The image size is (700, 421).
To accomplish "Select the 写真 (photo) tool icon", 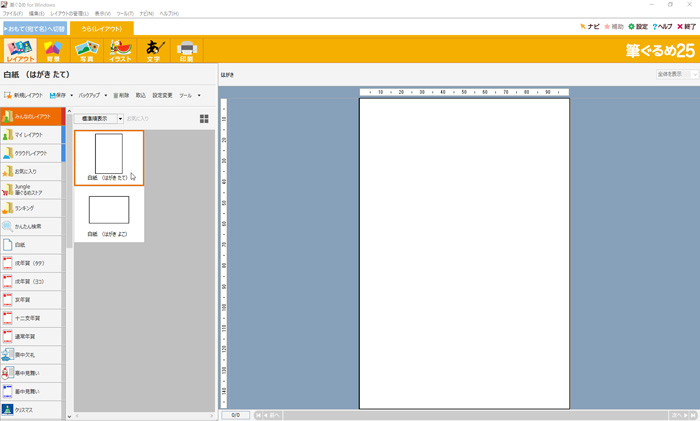I will coord(85,50).
